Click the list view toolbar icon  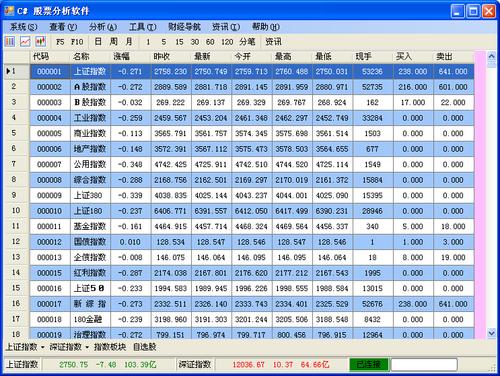tap(10, 42)
